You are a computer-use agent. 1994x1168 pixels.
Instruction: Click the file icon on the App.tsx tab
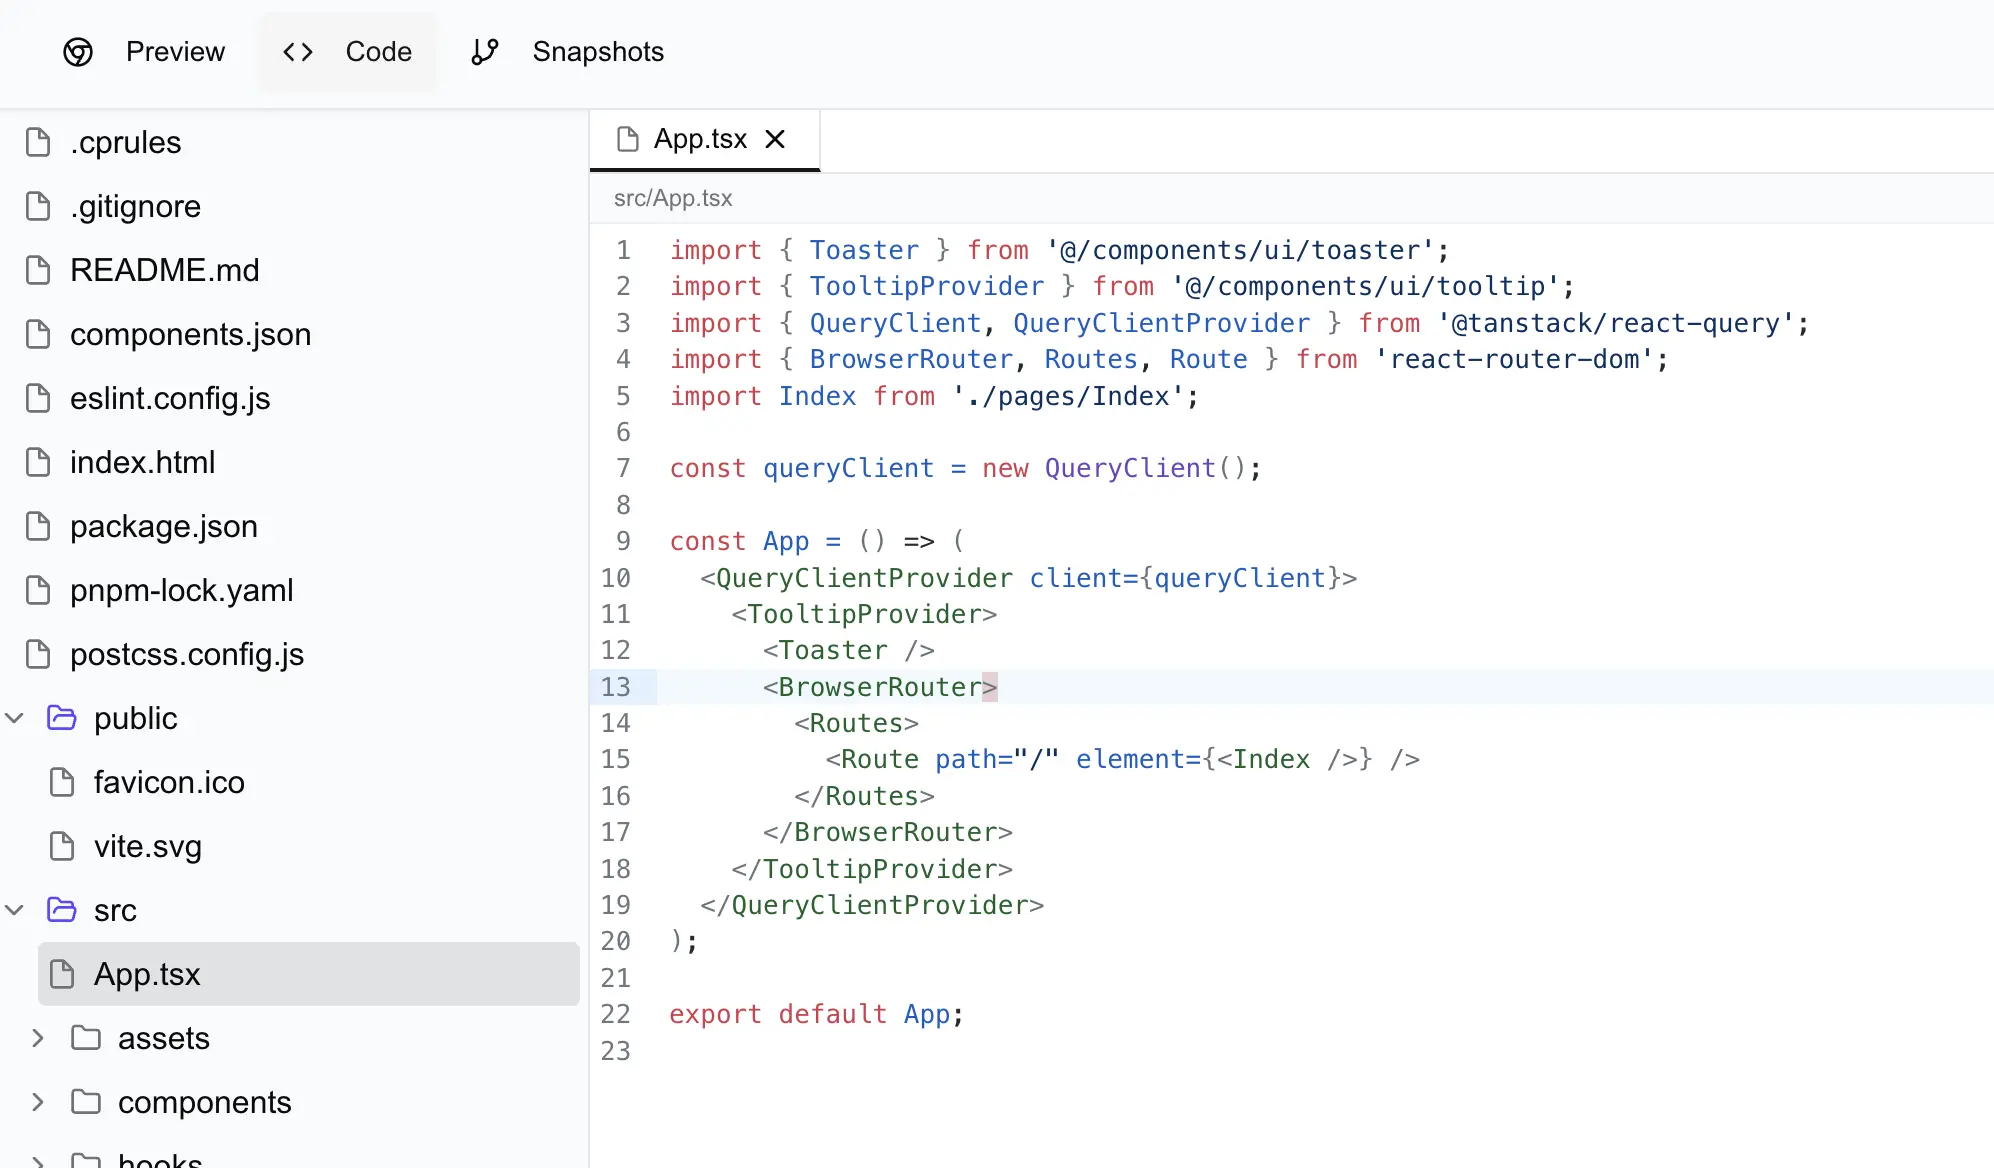point(628,138)
